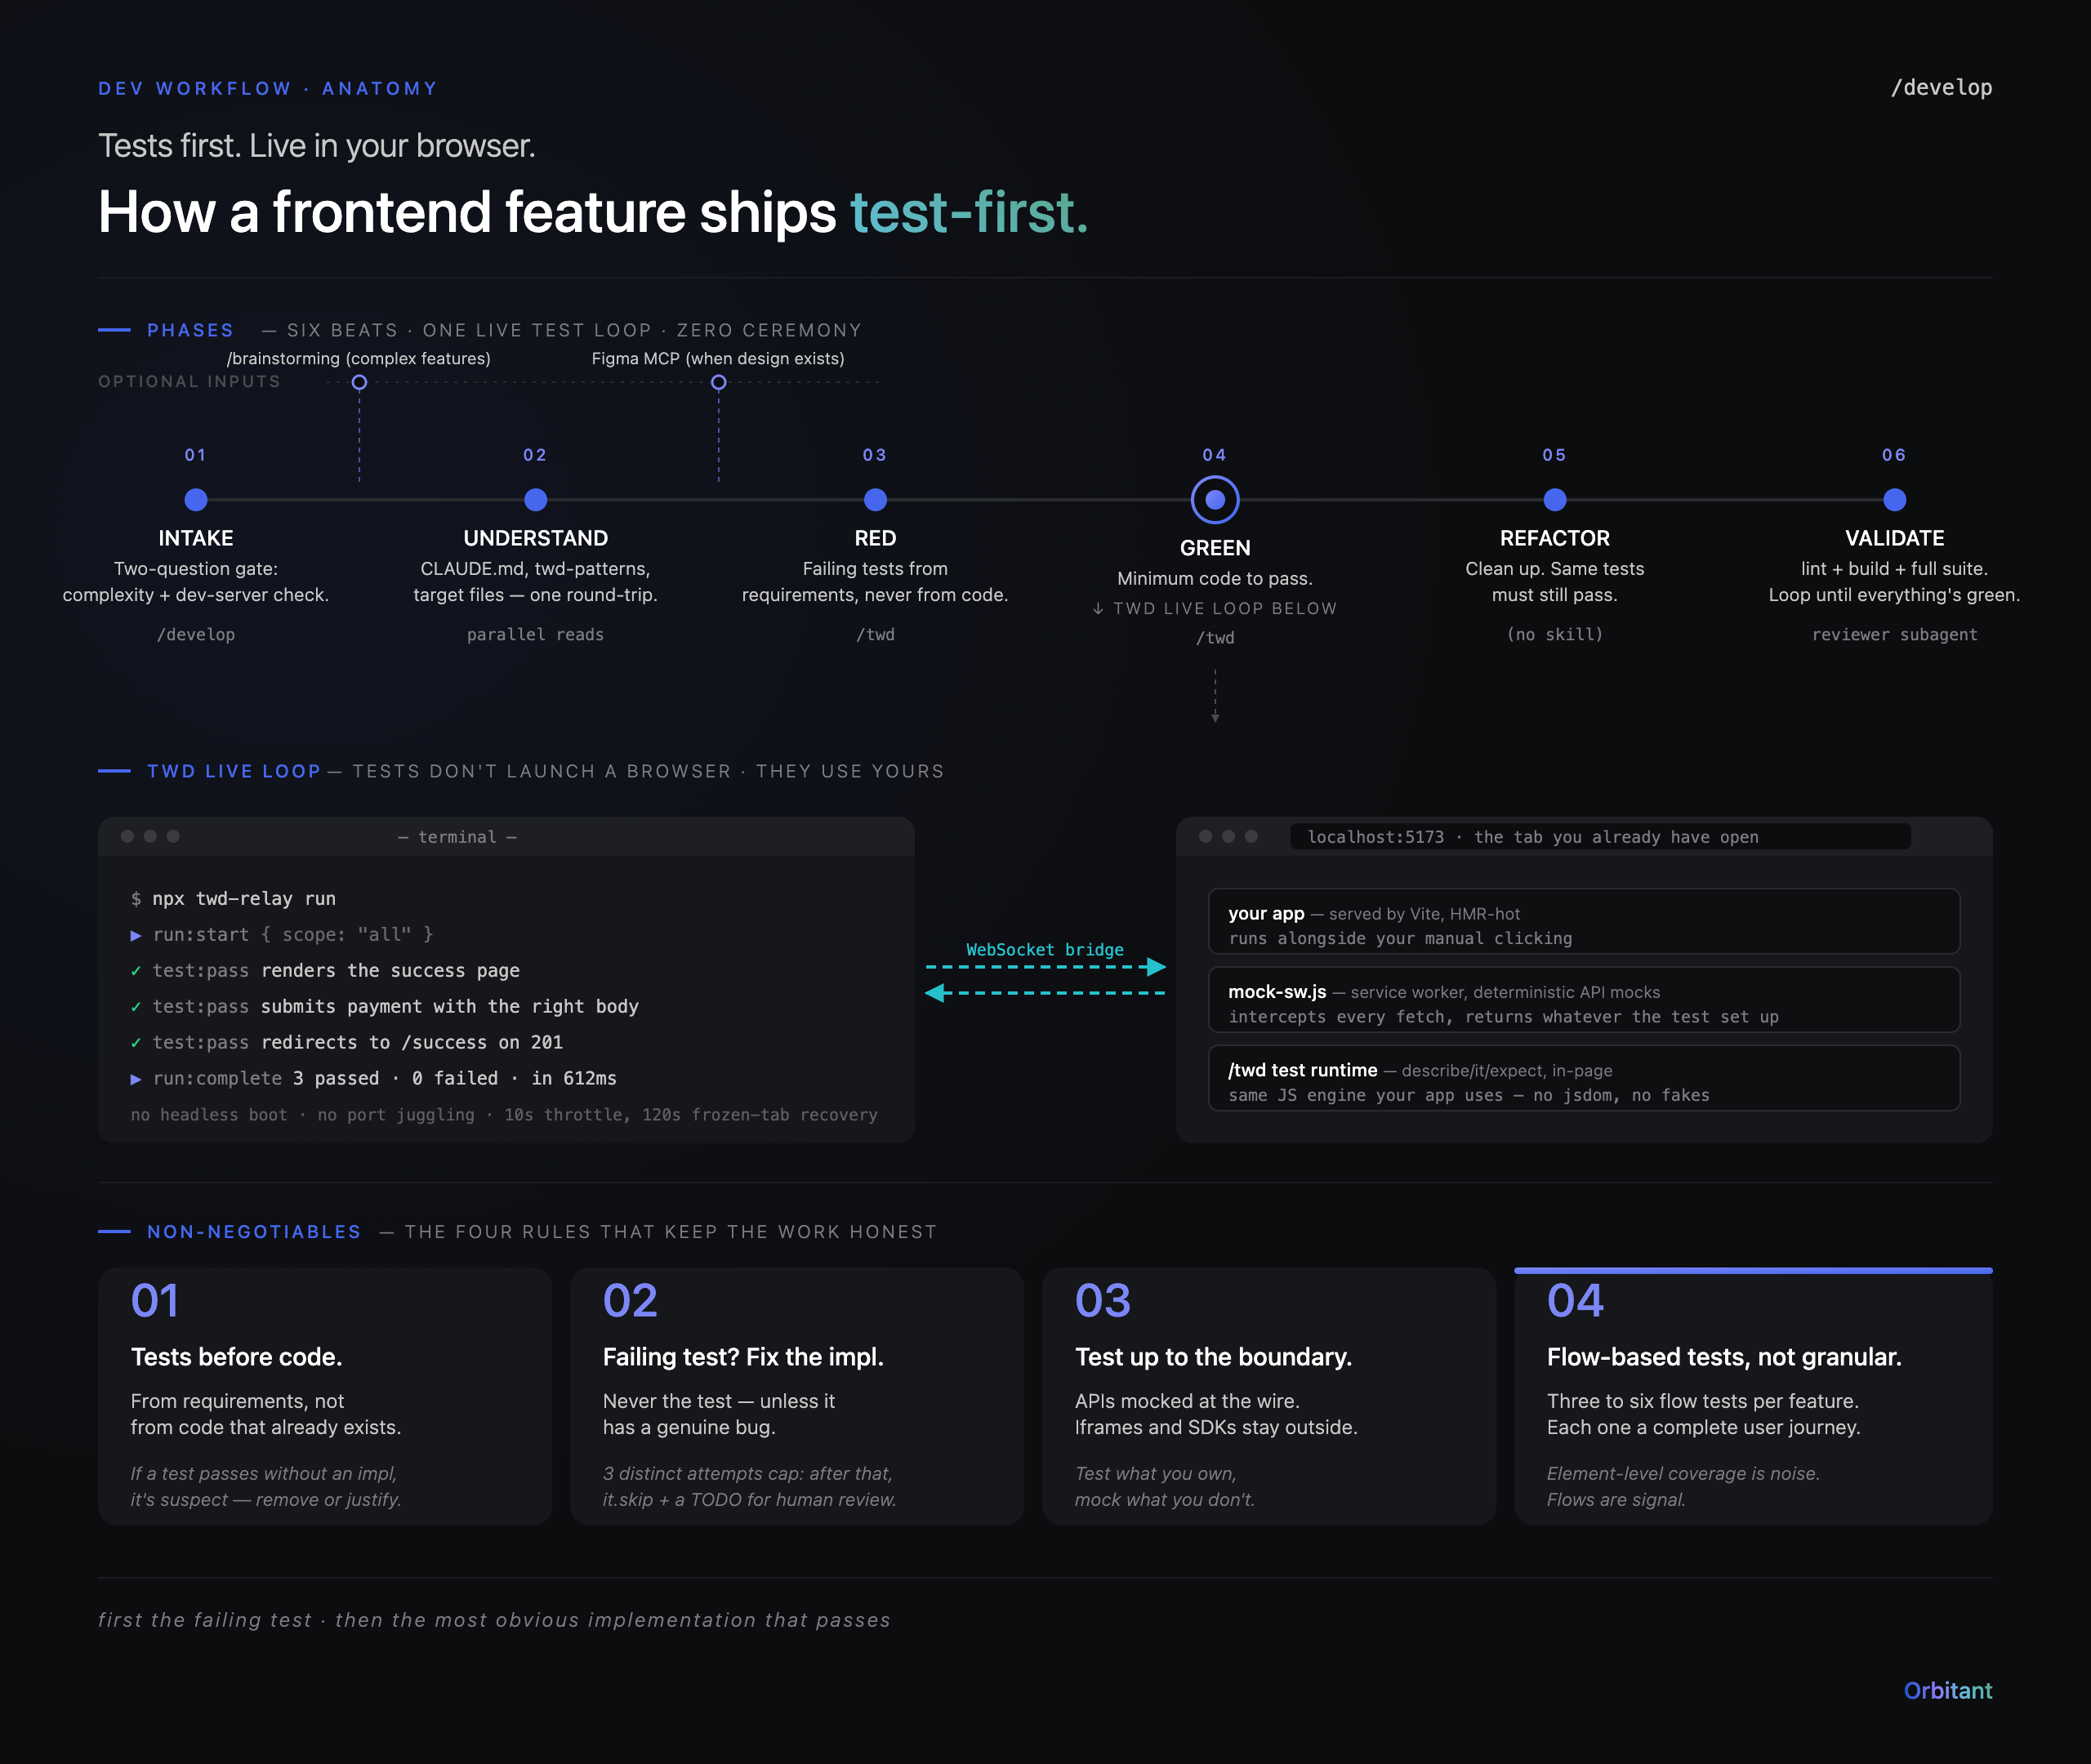The image size is (2091, 1764).
Task: Click the DEV WORKFLOW · ANATOMY header
Action: 268,88
